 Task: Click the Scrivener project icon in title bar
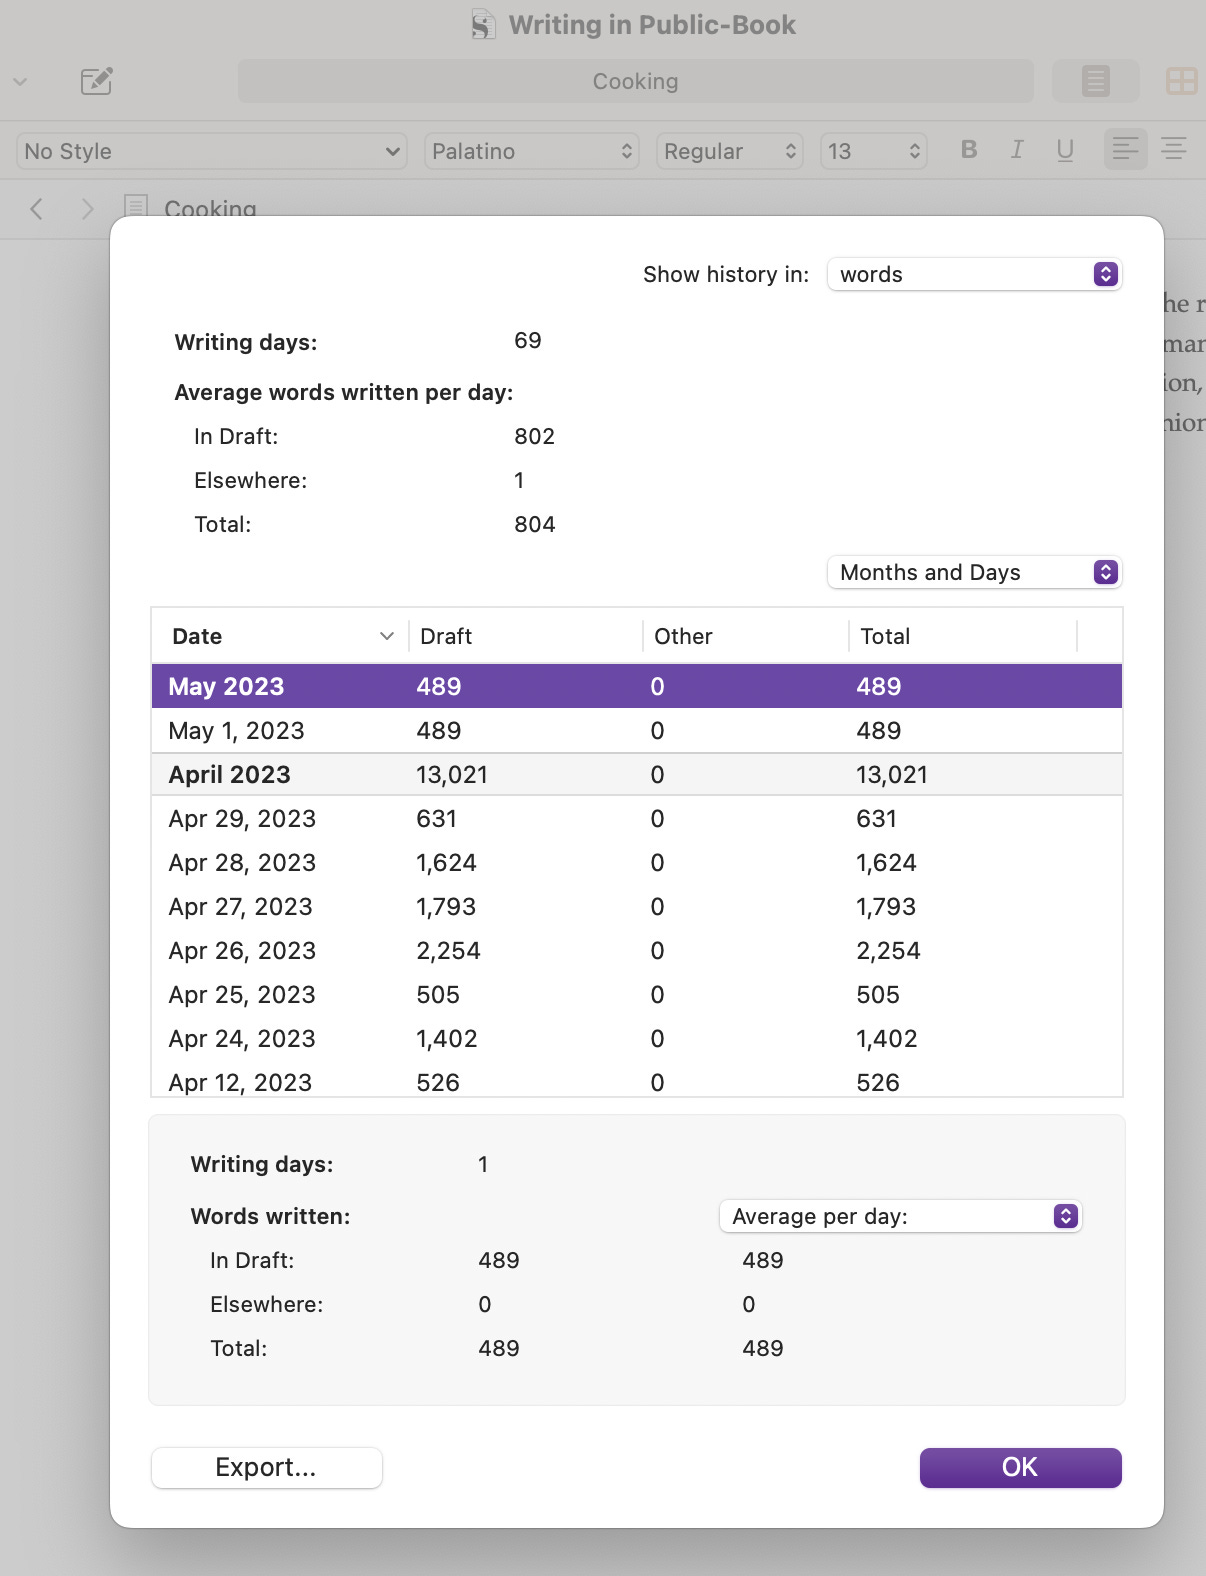pyautogui.click(x=483, y=25)
